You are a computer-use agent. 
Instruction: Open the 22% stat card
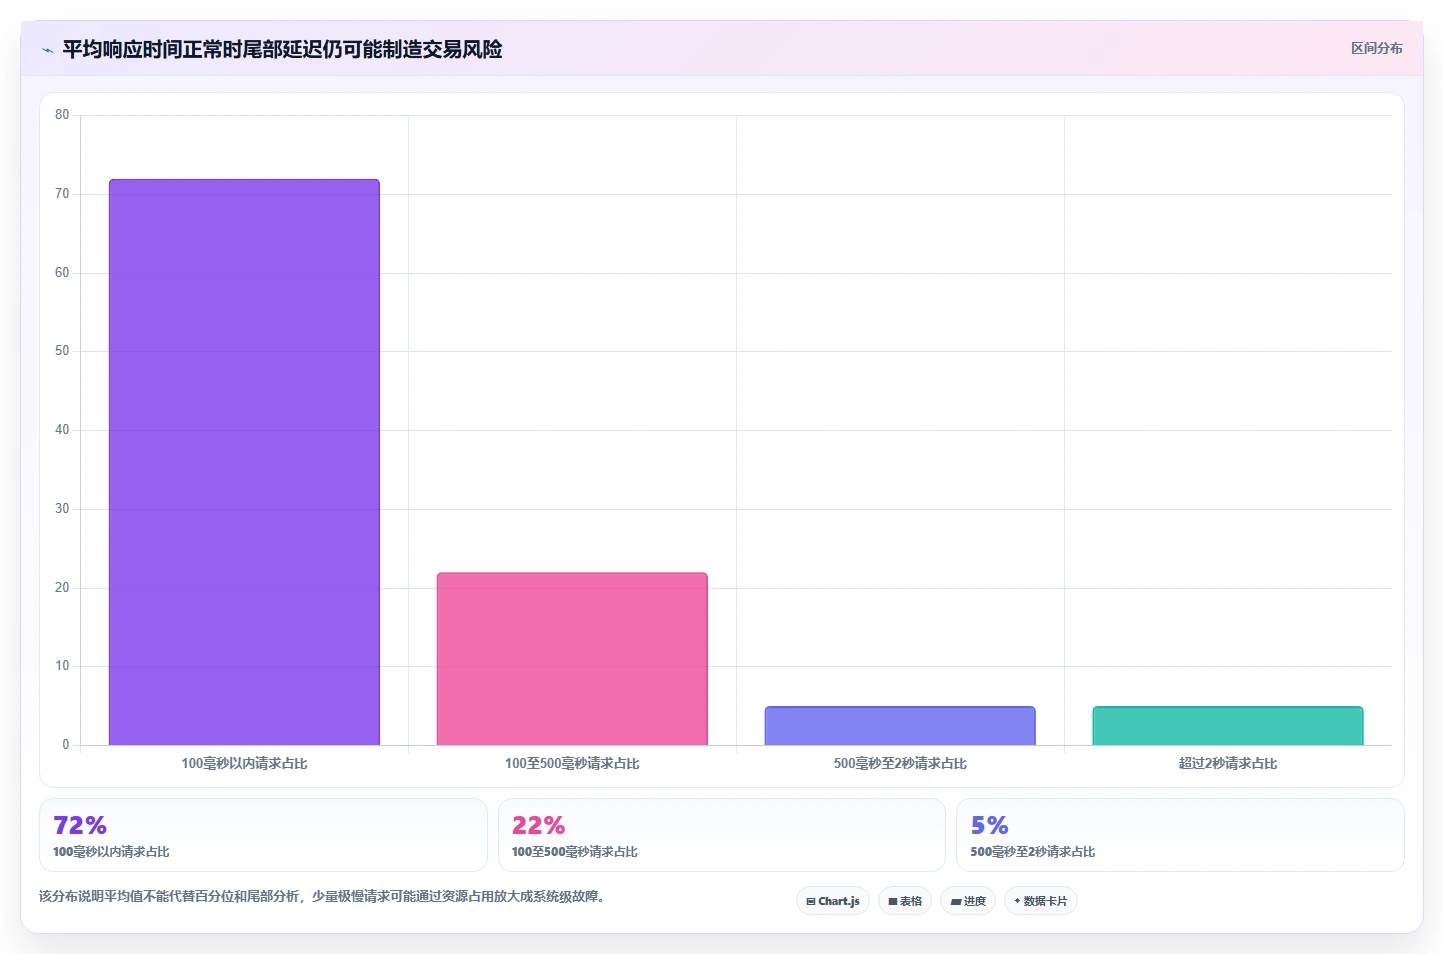tap(722, 835)
